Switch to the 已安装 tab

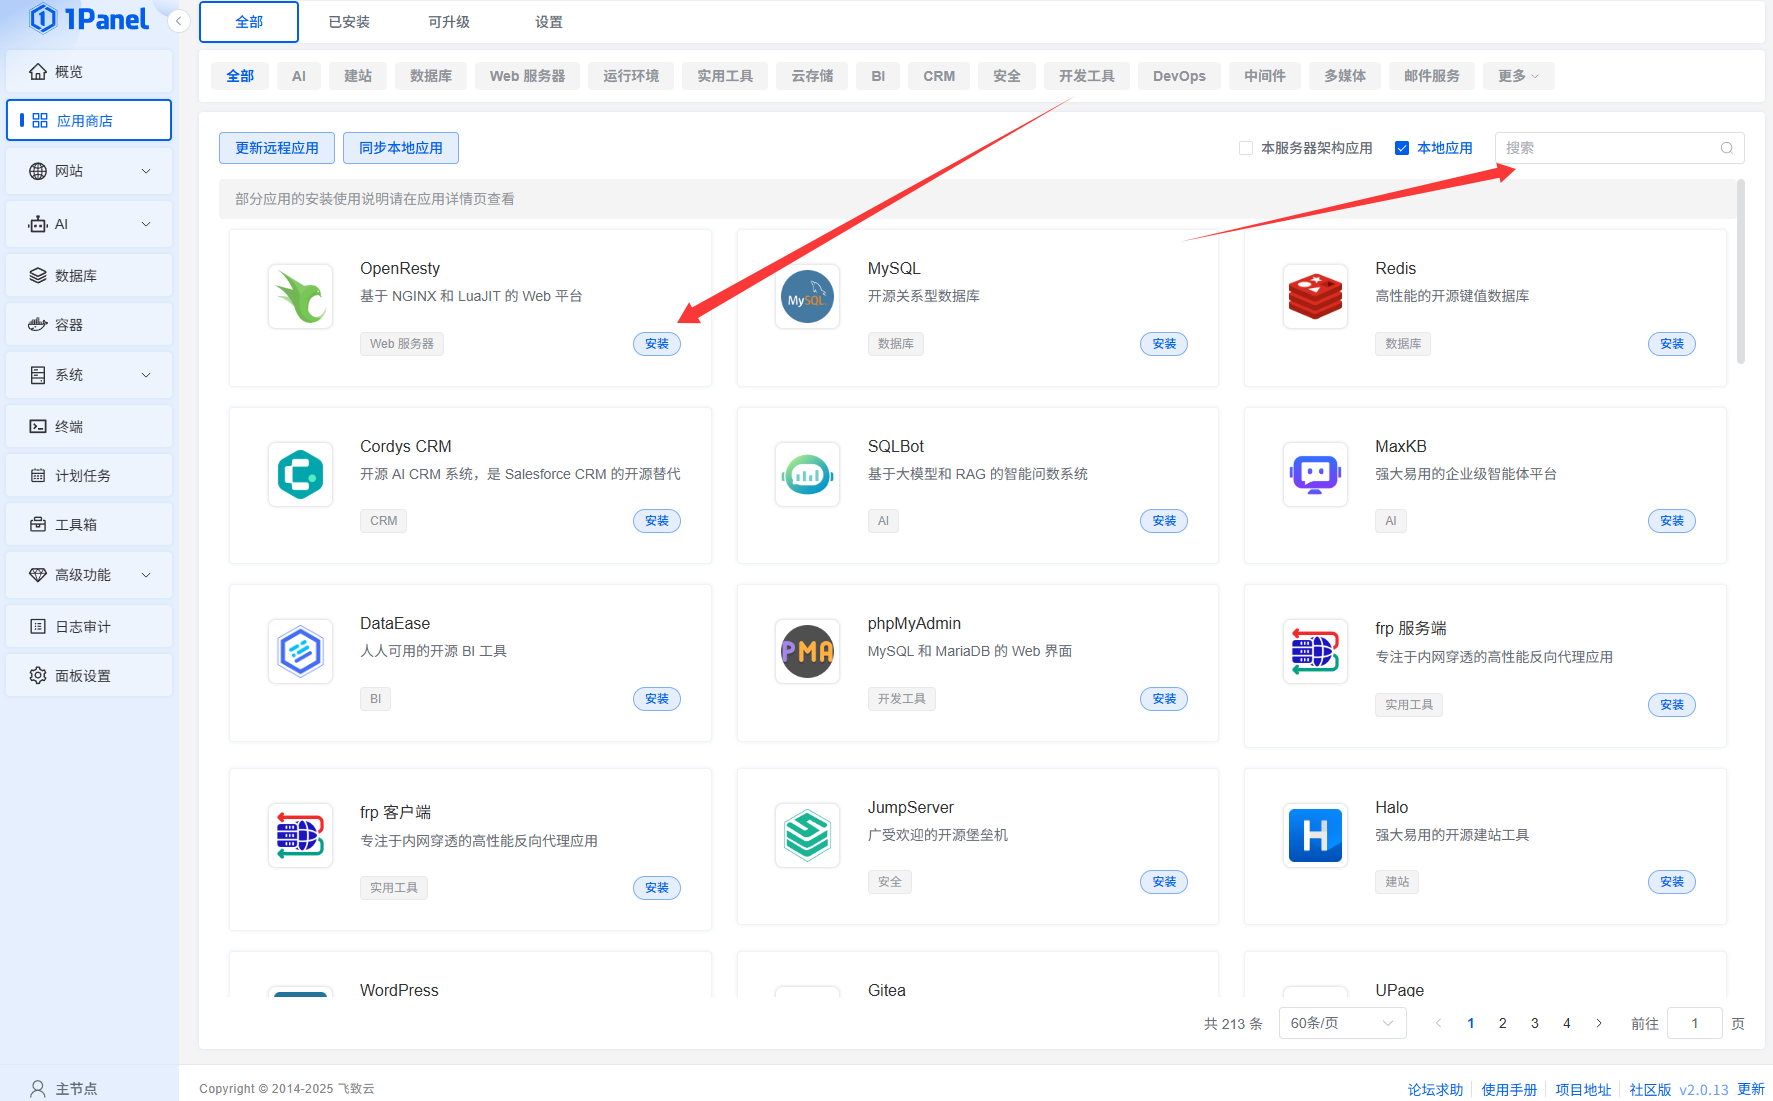pyautogui.click(x=349, y=22)
